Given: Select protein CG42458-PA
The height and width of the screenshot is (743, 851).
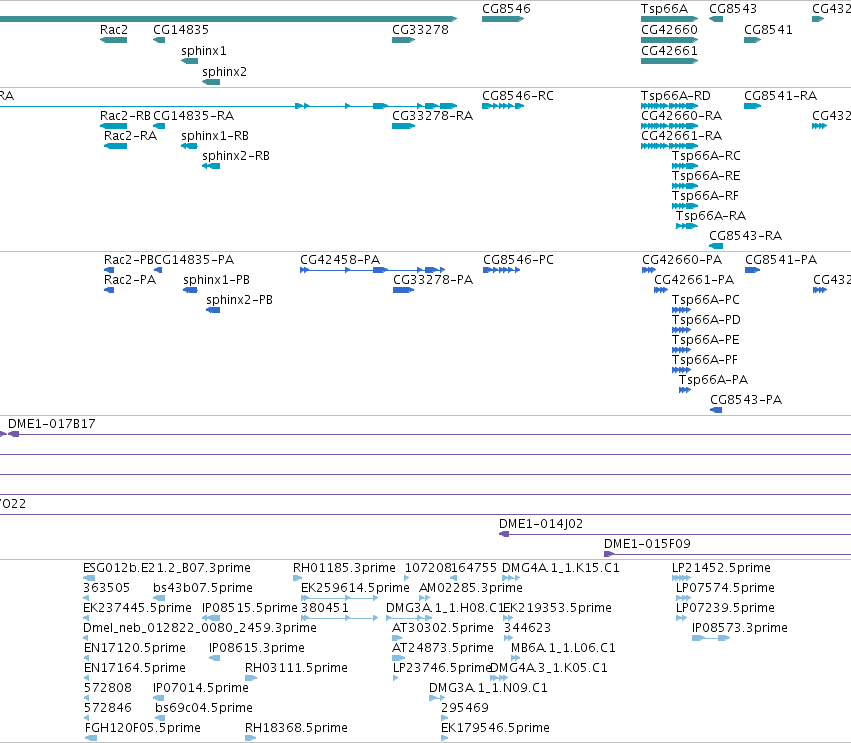Looking at the screenshot, I should pyautogui.click(x=372, y=270).
